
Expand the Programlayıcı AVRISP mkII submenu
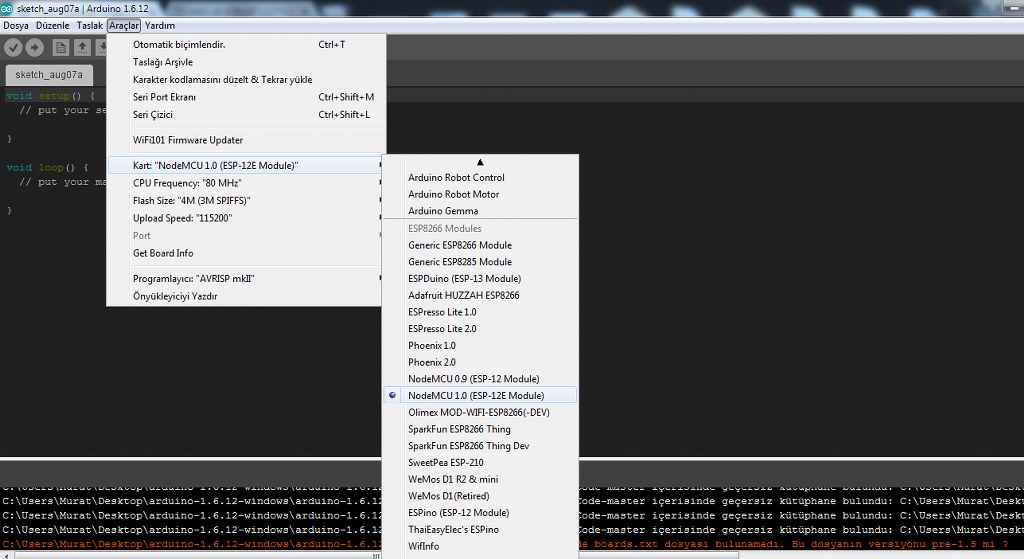tap(246, 278)
